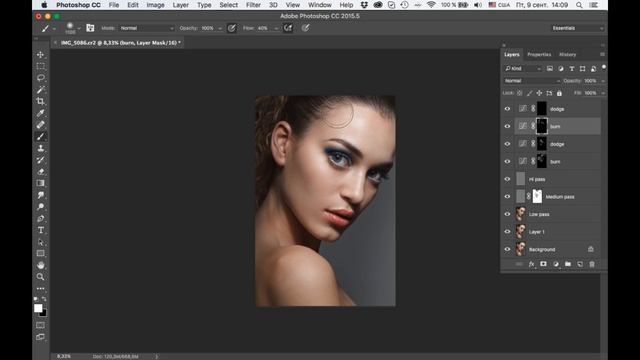Toggle the Brush panel
This screenshot has width=640, height=360.
(90, 28)
